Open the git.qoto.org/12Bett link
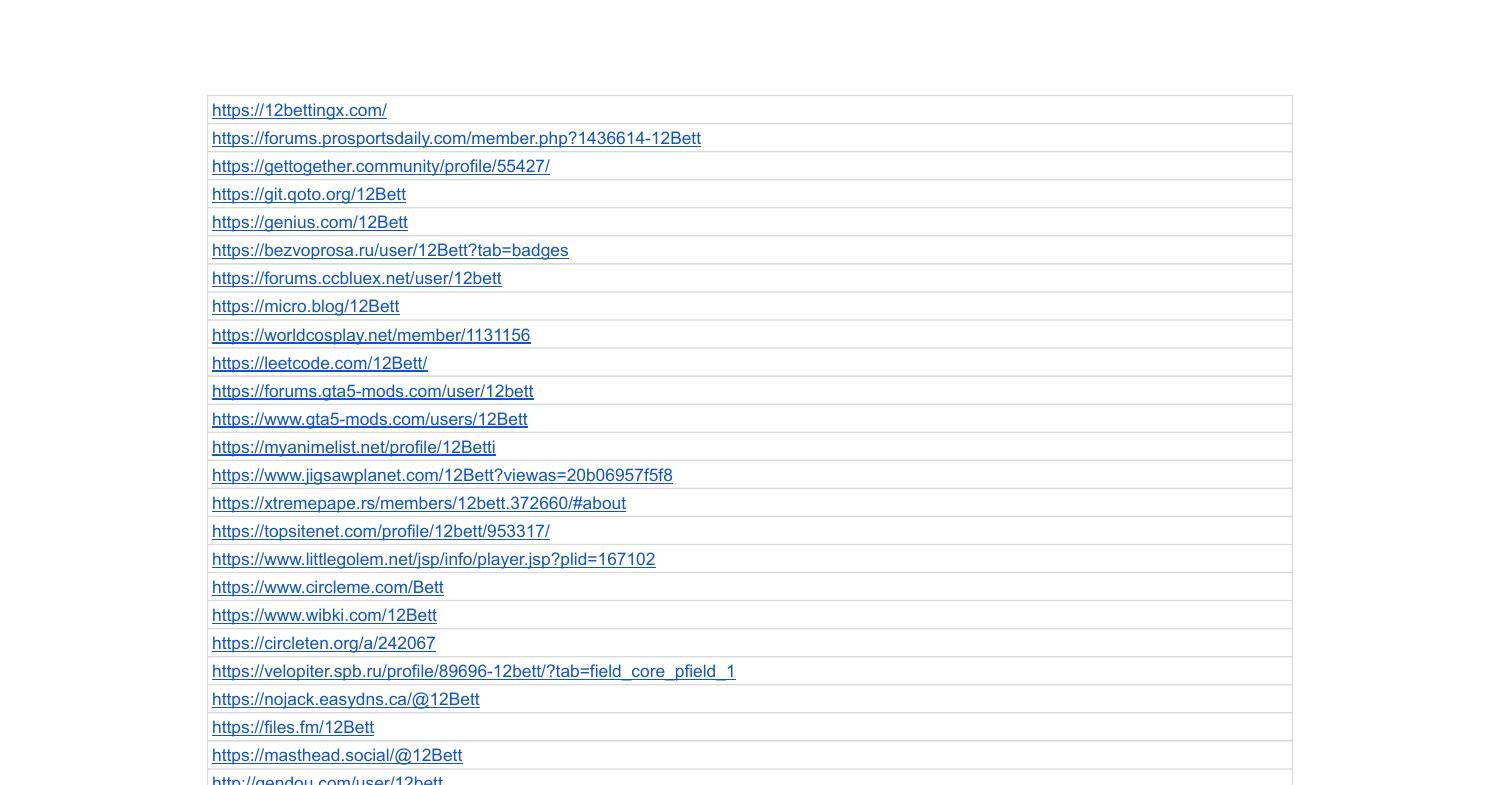Screen dimensions: 1500x785 tap(309, 194)
